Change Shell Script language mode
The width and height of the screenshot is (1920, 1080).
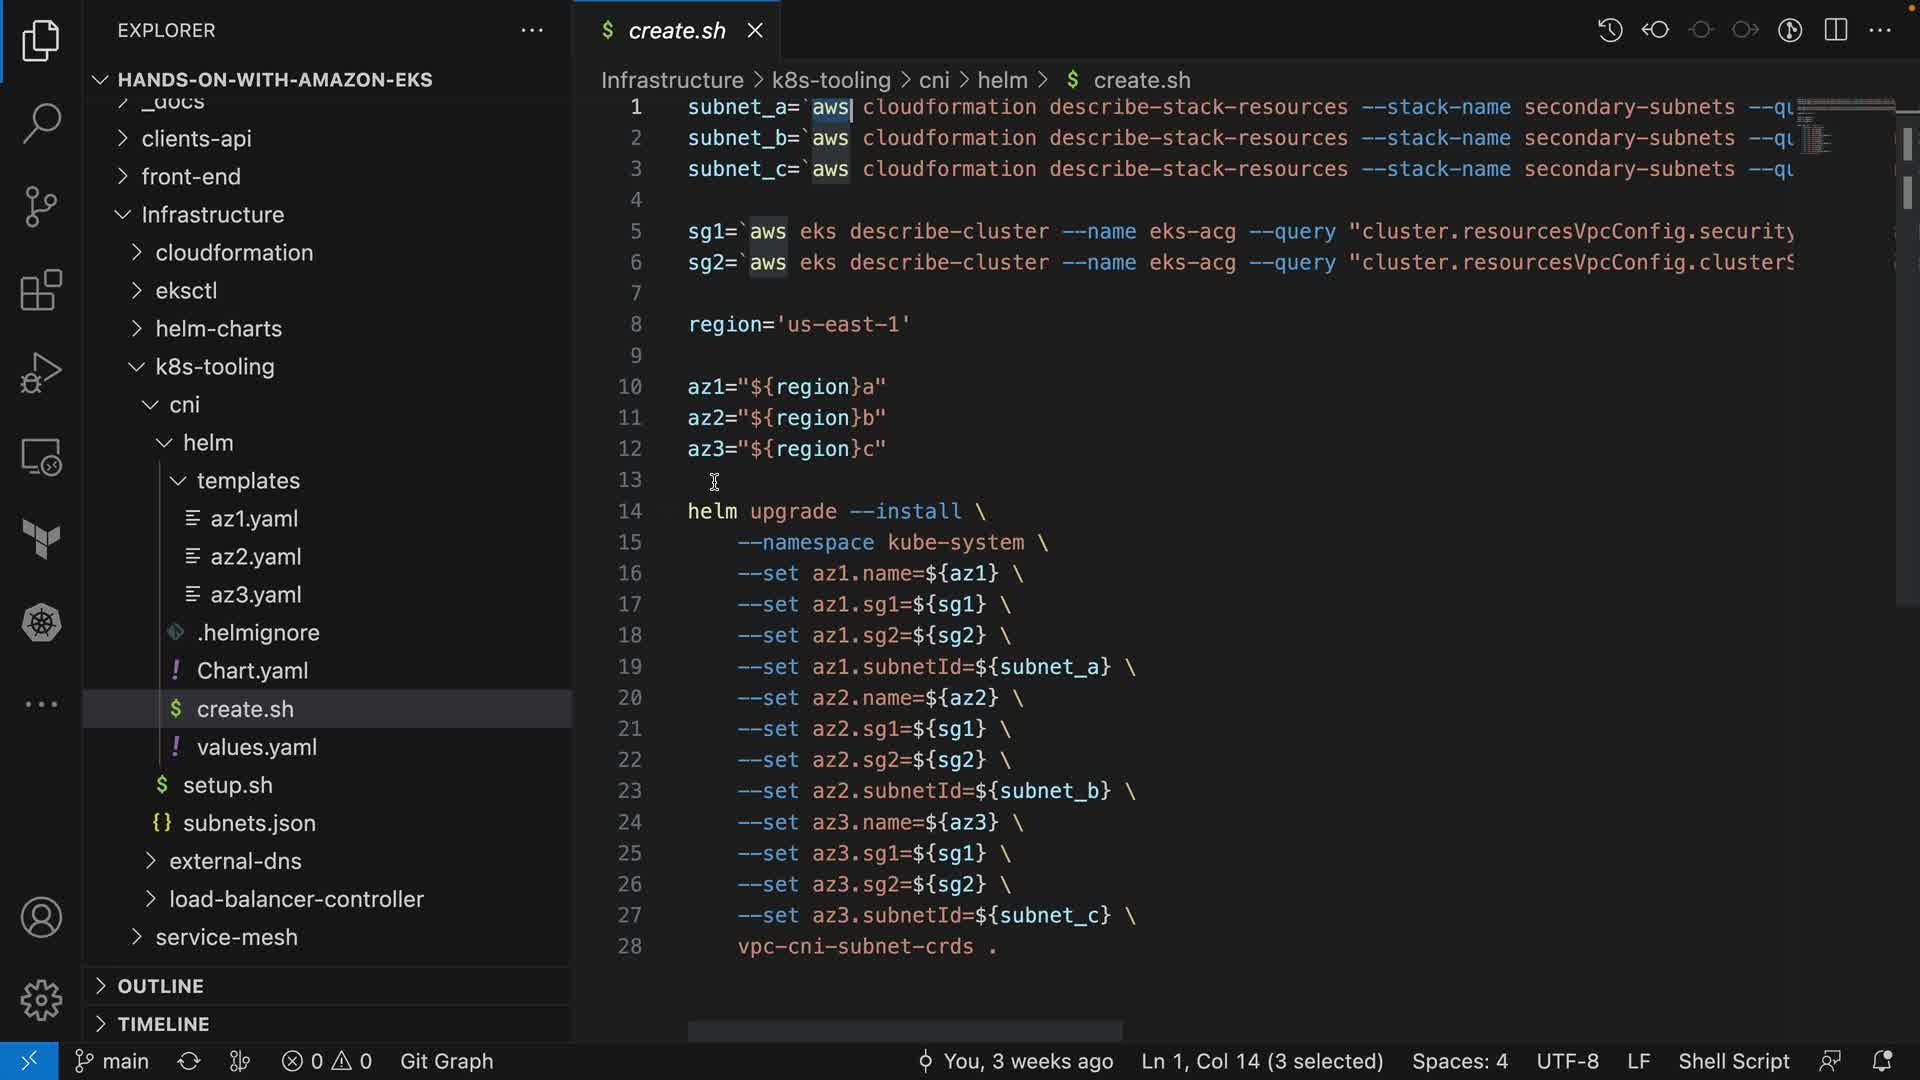[1733, 1061]
